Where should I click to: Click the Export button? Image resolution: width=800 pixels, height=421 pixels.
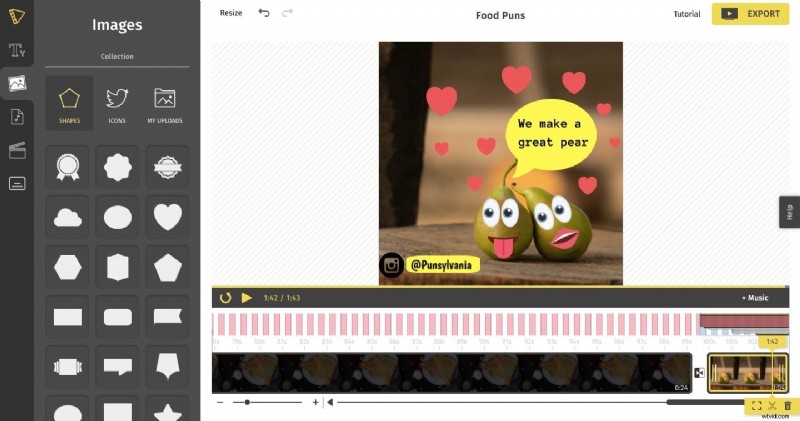[x=750, y=14]
